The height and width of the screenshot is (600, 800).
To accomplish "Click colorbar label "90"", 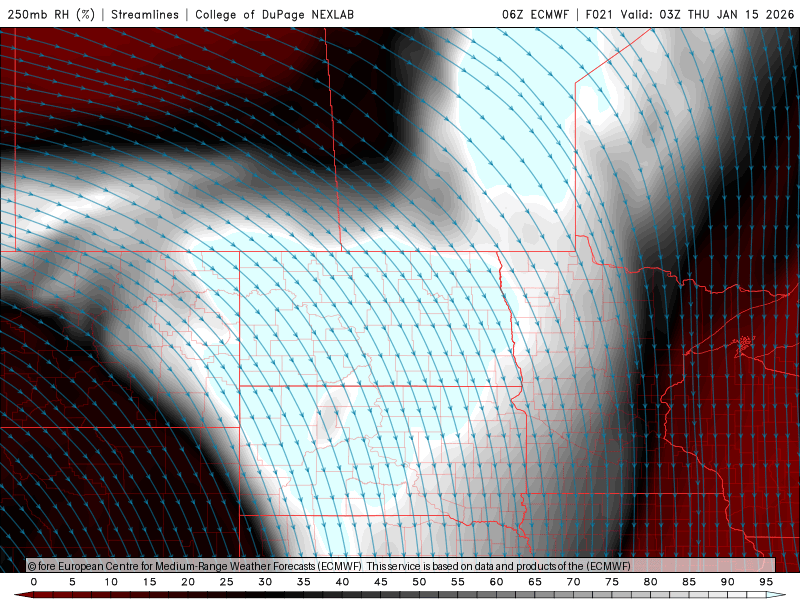I will pos(728,582).
